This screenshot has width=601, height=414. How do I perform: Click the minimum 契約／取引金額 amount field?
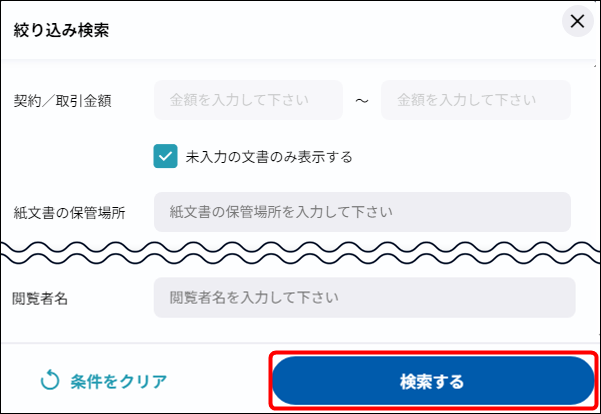pos(248,100)
